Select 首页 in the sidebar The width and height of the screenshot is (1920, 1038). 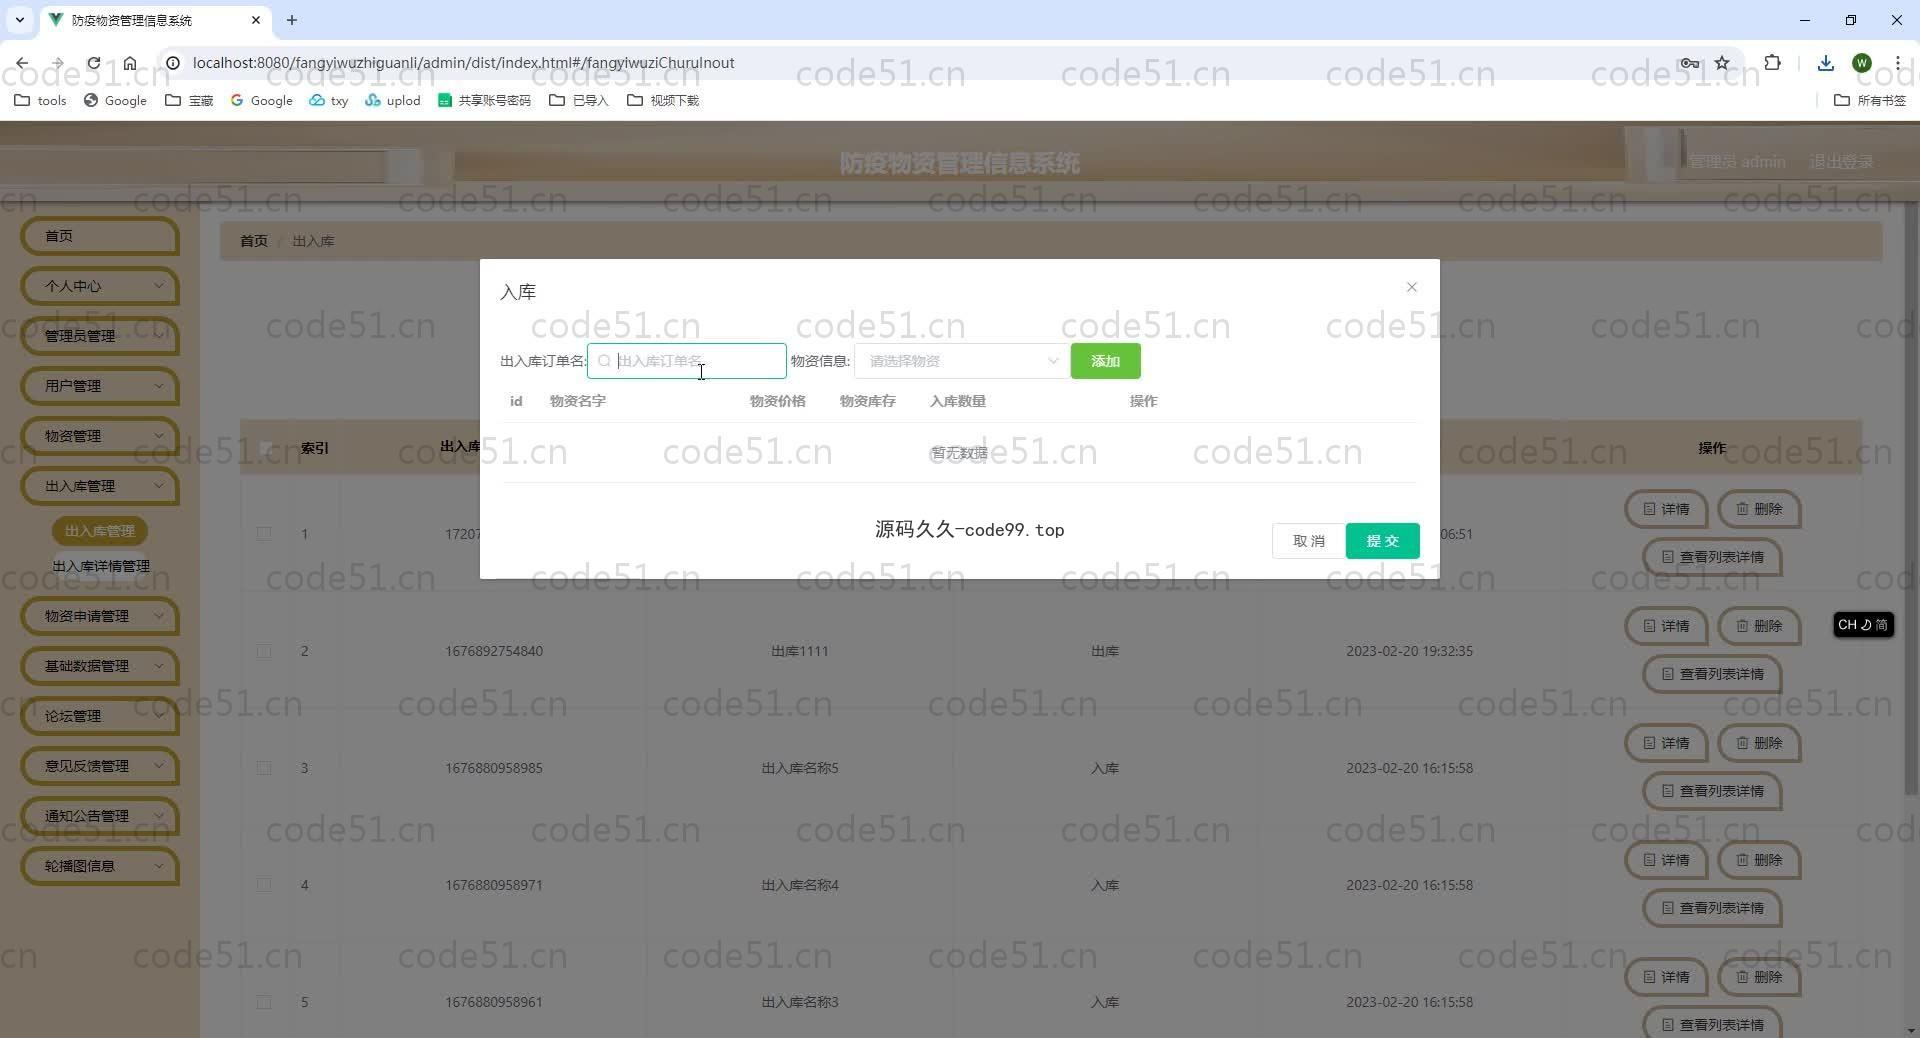(99, 236)
